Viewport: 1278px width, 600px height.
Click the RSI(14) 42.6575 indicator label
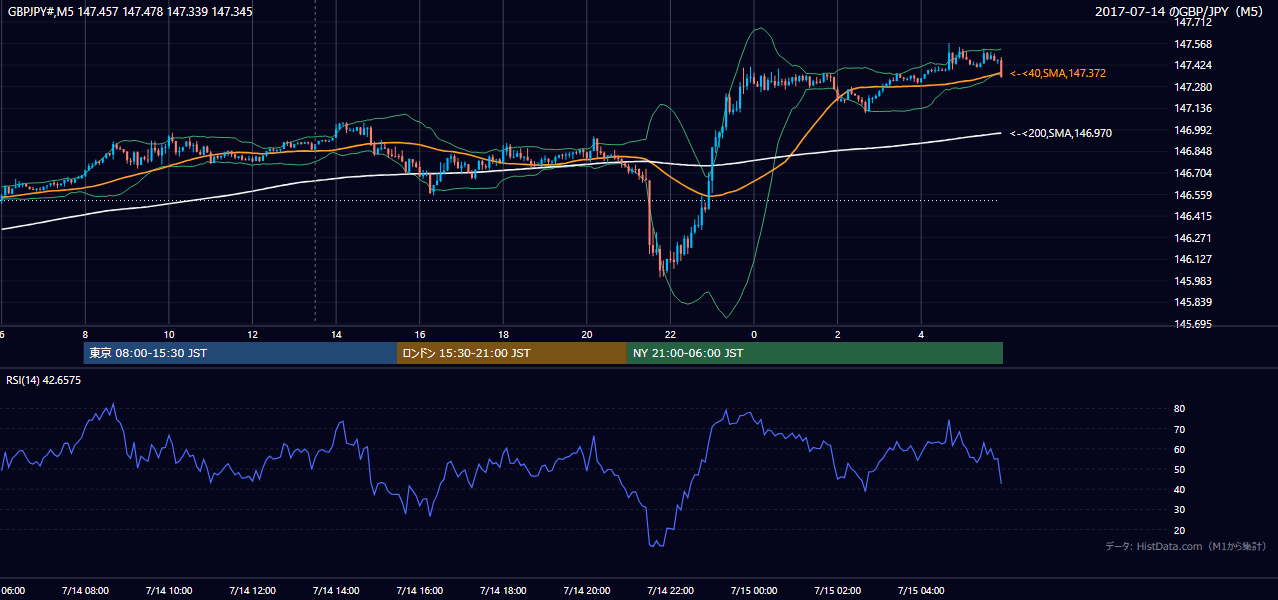click(44, 380)
